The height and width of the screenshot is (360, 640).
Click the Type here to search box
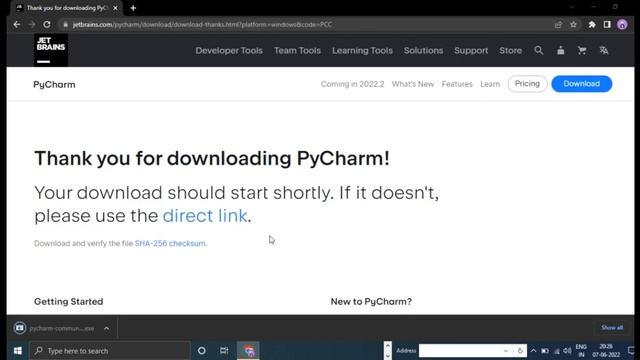[x=110, y=351]
